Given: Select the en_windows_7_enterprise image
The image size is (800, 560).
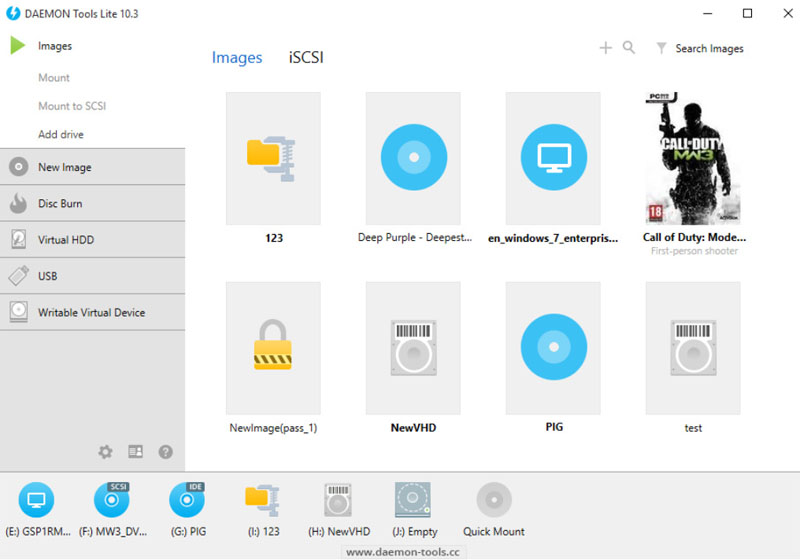Looking at the screenshot, I should [553, 158].
